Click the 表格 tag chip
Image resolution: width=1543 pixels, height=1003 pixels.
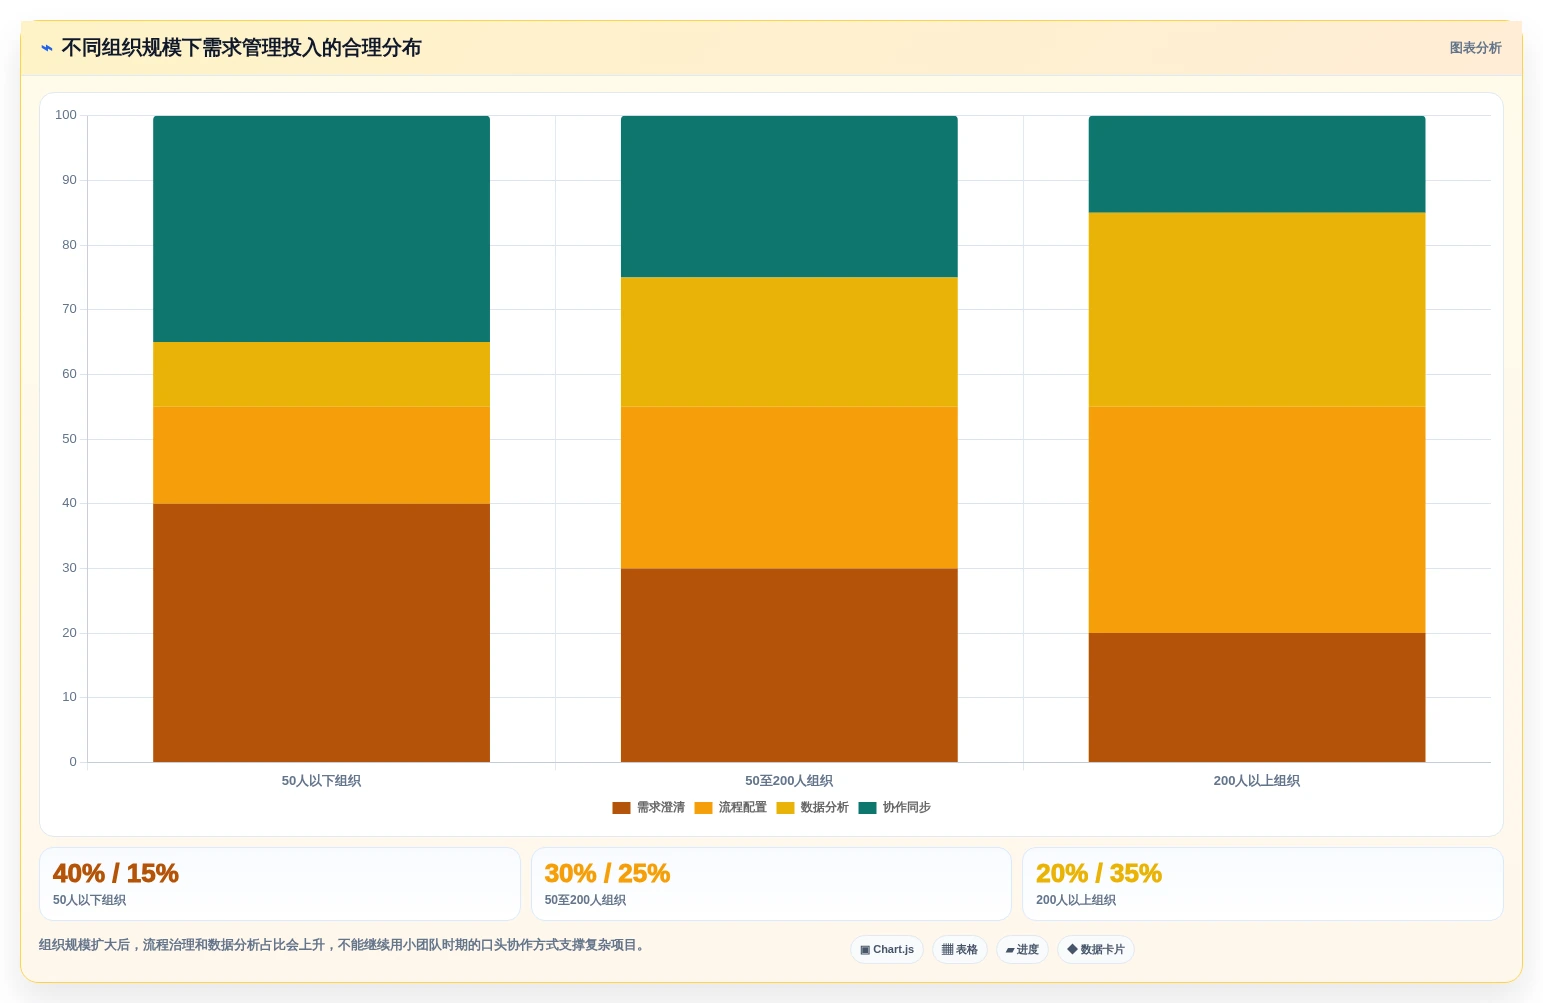(x=960, y=950)
